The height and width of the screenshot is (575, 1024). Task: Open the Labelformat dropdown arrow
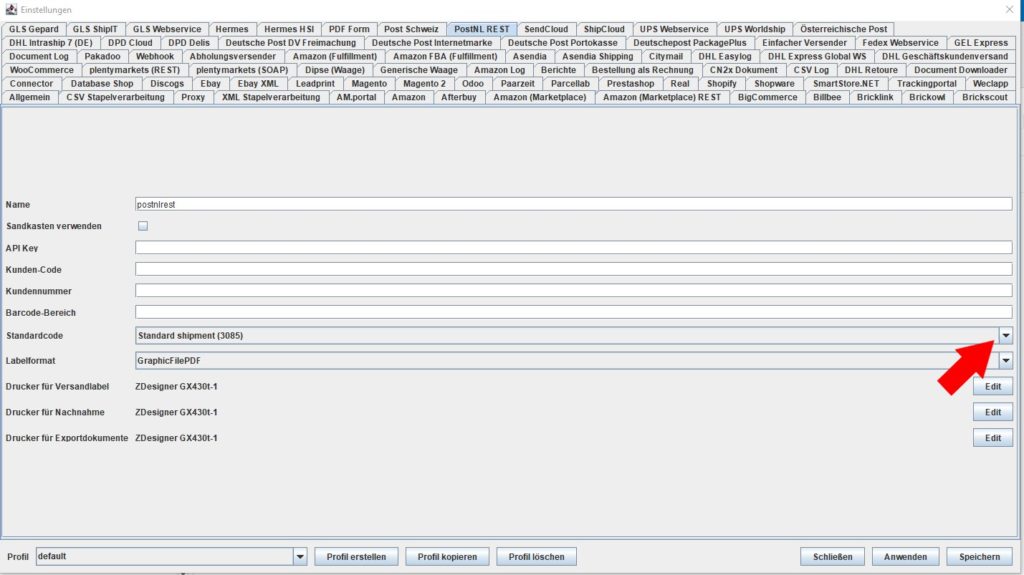(1005, 360)
